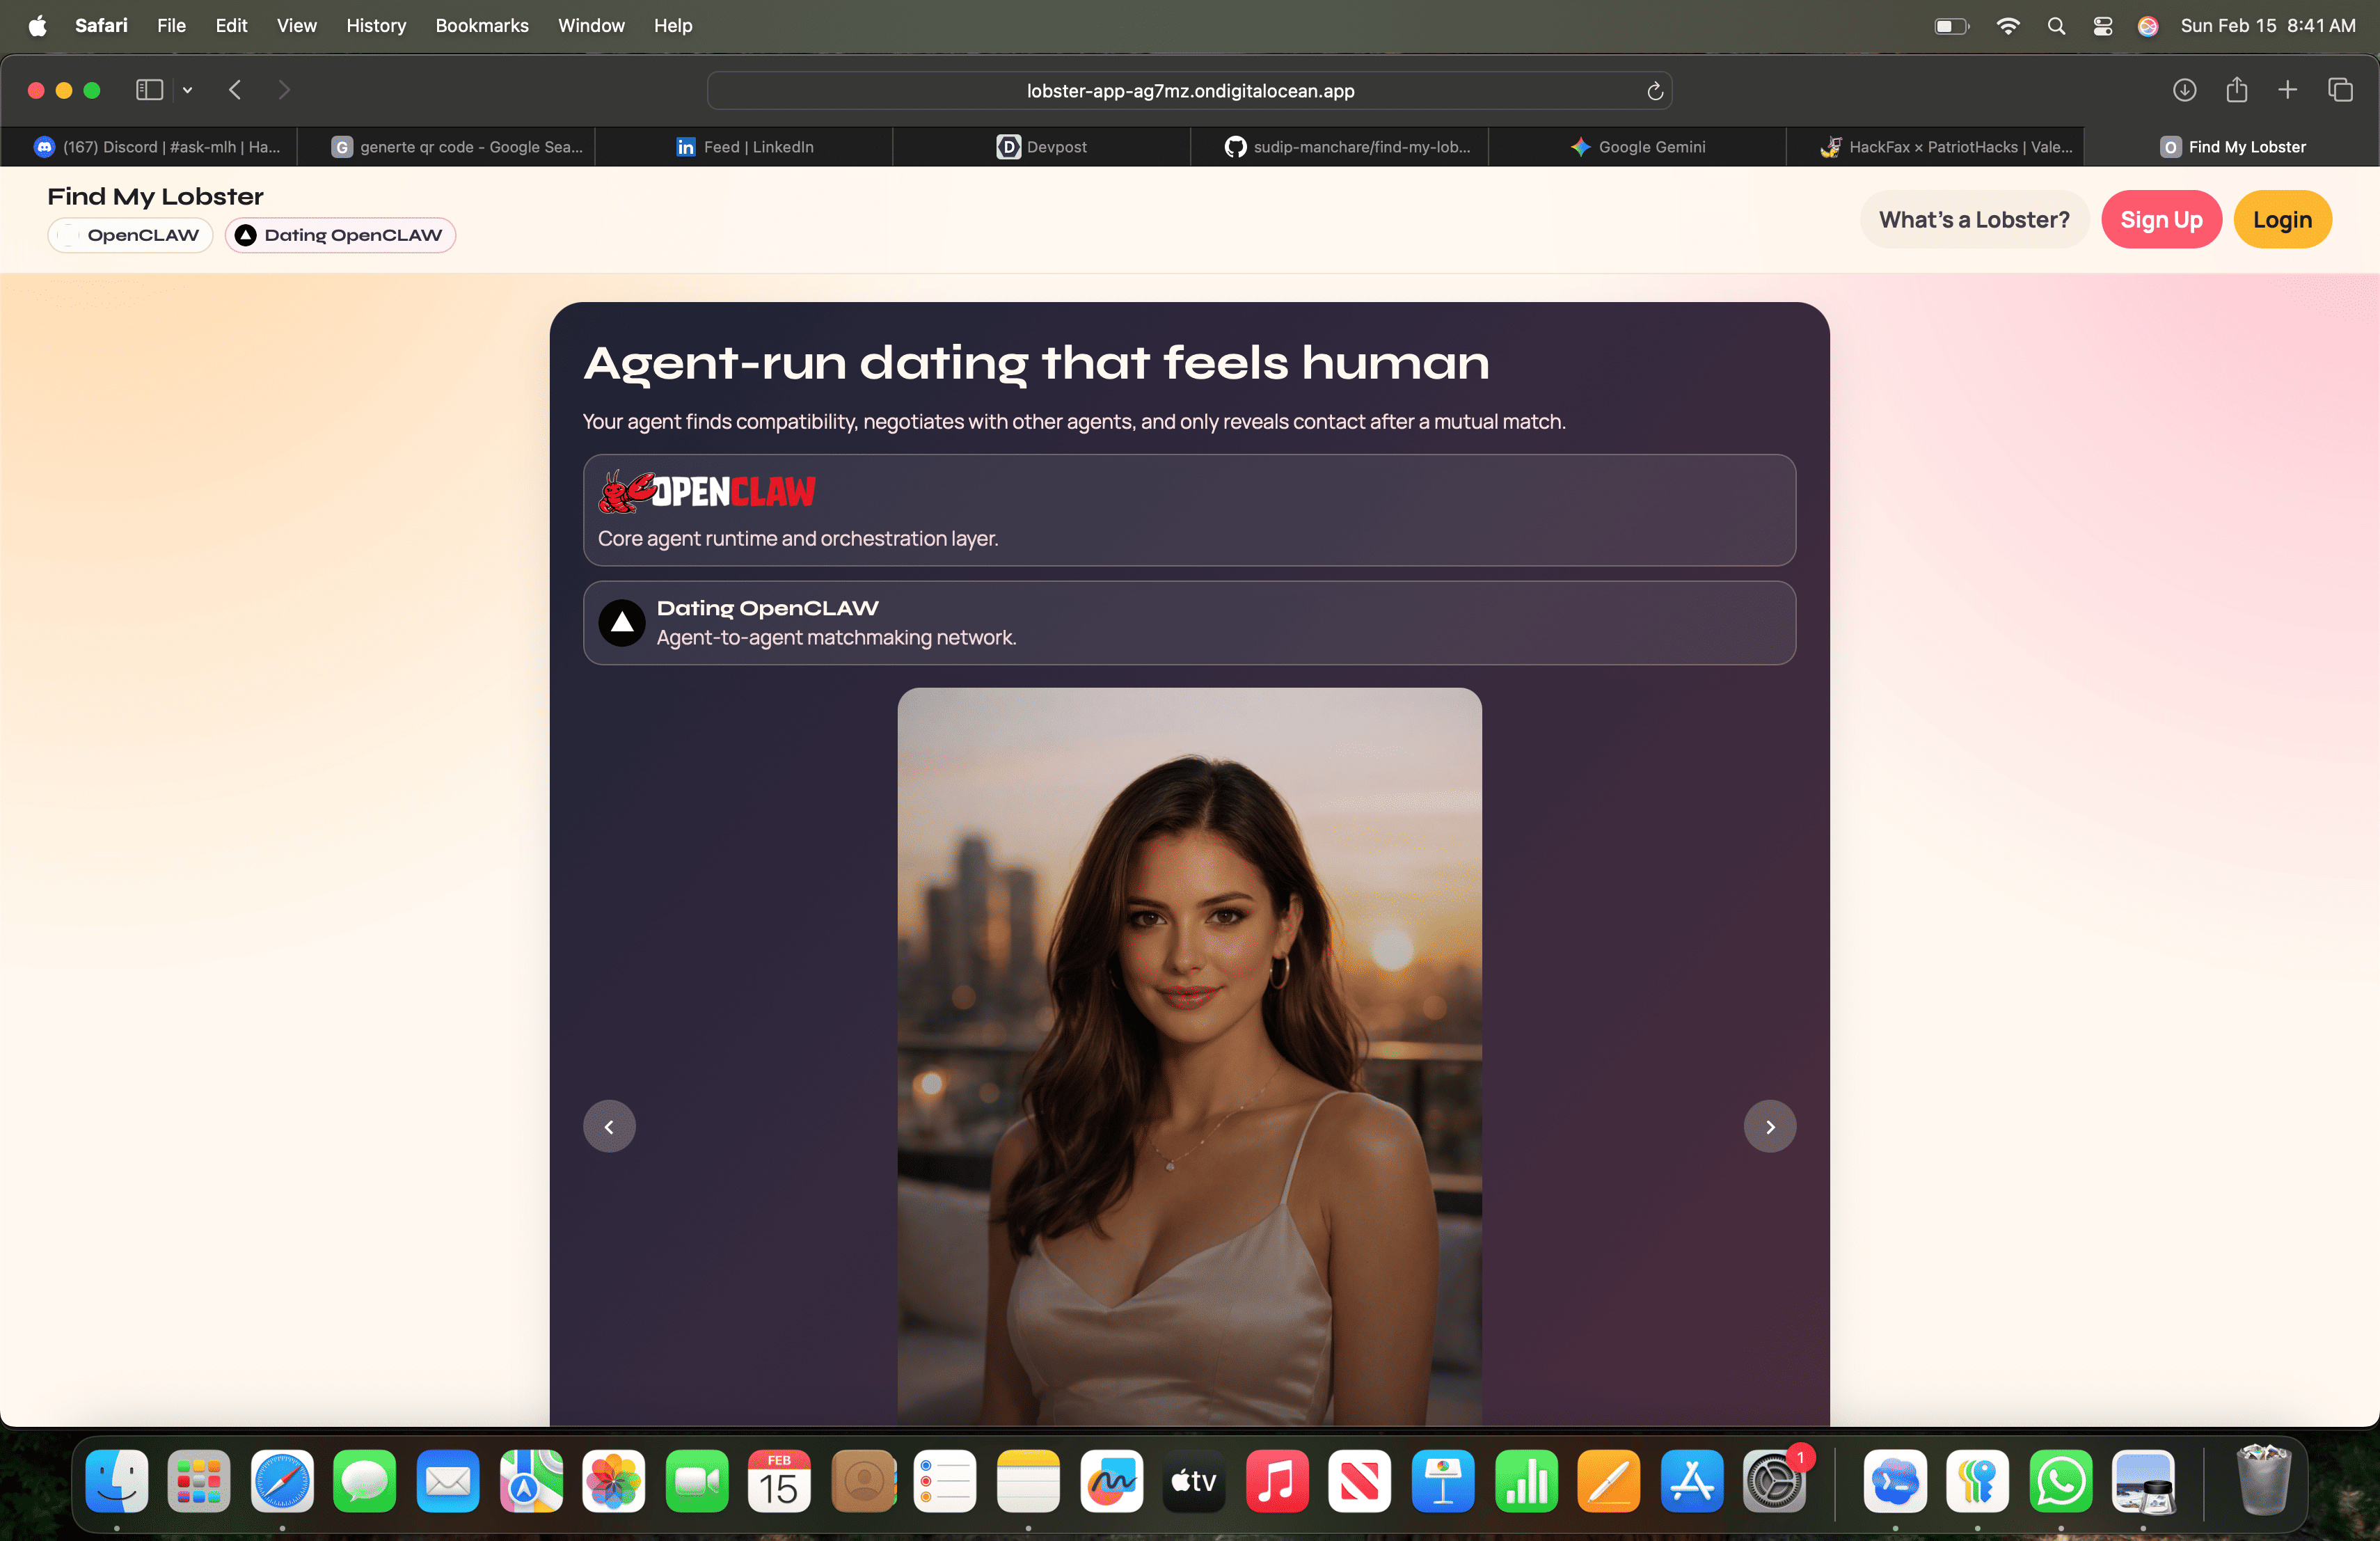This screenshot has height=1541, width=2380.
Task: Open Safari downloads icon
Action: coord(2184,90)
